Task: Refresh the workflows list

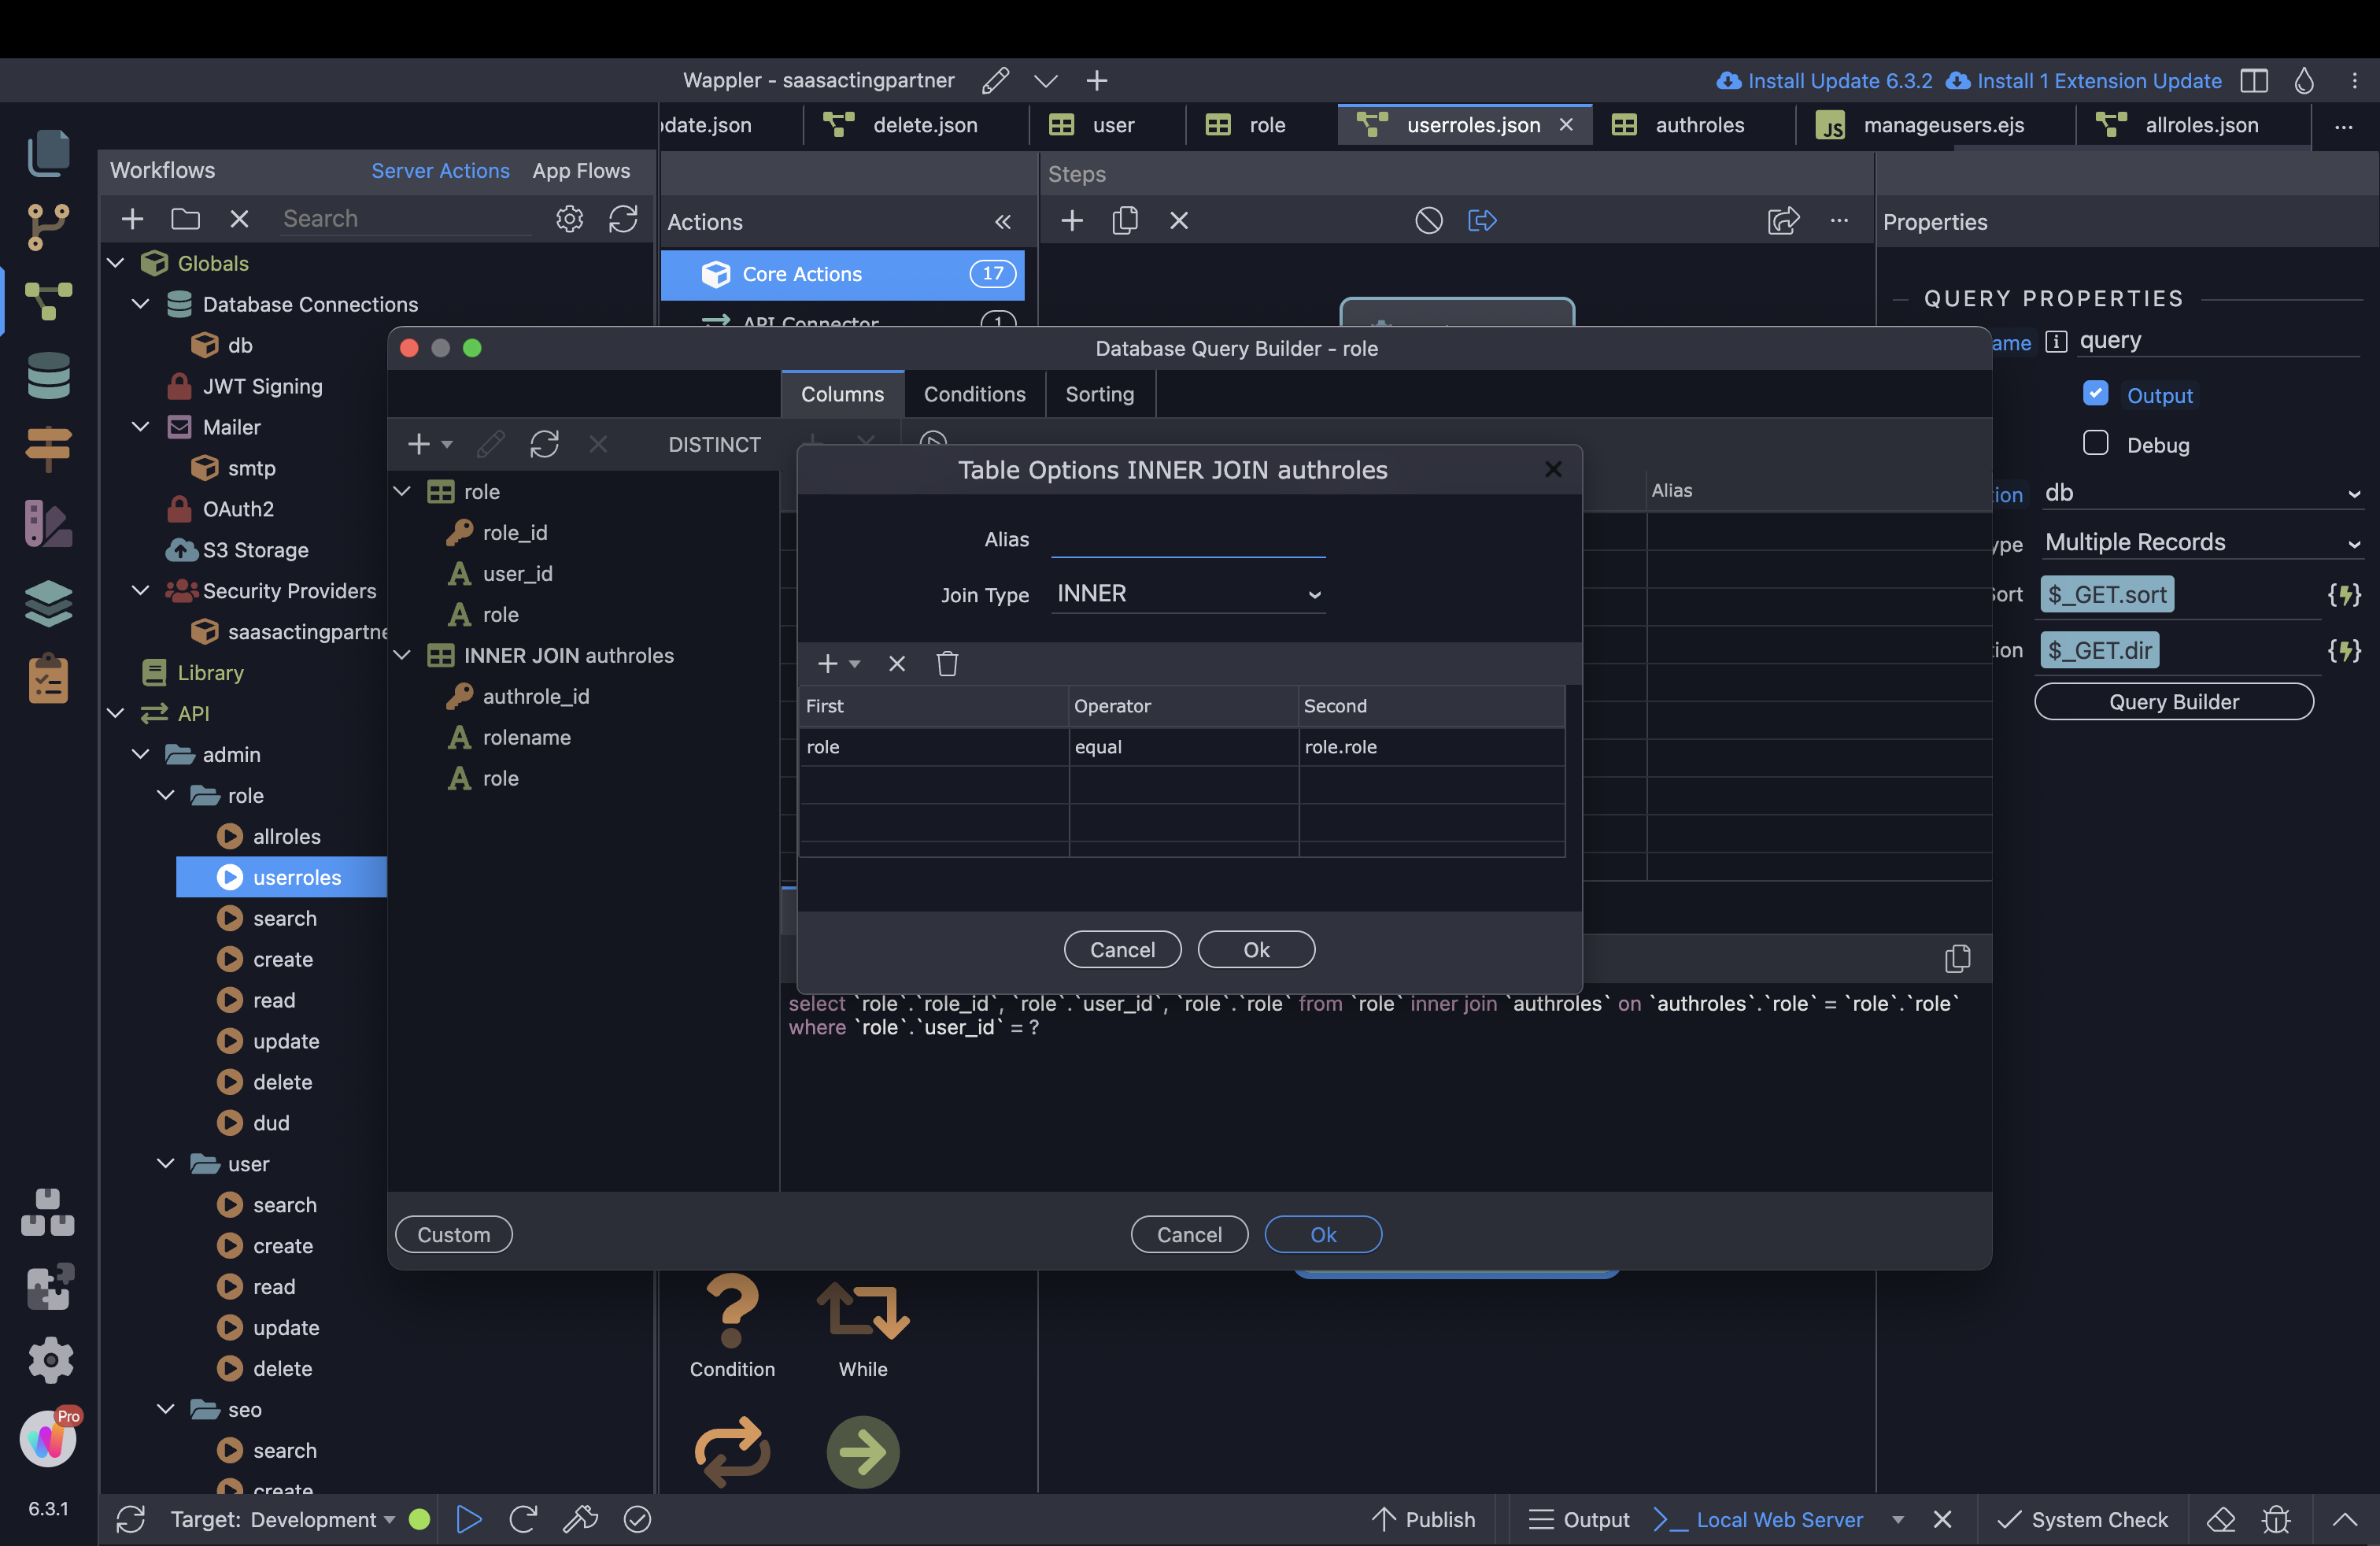Action: (x=623, y=219)
